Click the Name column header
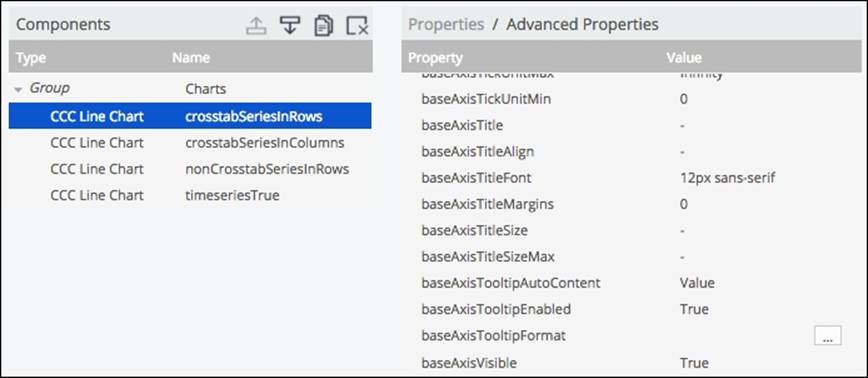This screenshot has height=378, width=868. 190,58
